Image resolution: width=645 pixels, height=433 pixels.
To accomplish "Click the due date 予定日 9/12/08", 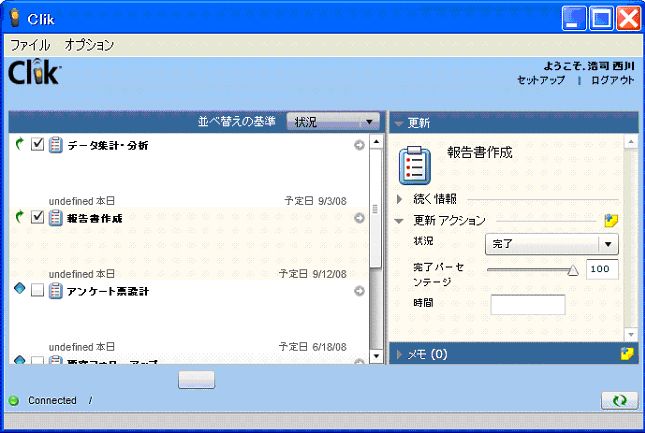I will pos(313,274).
